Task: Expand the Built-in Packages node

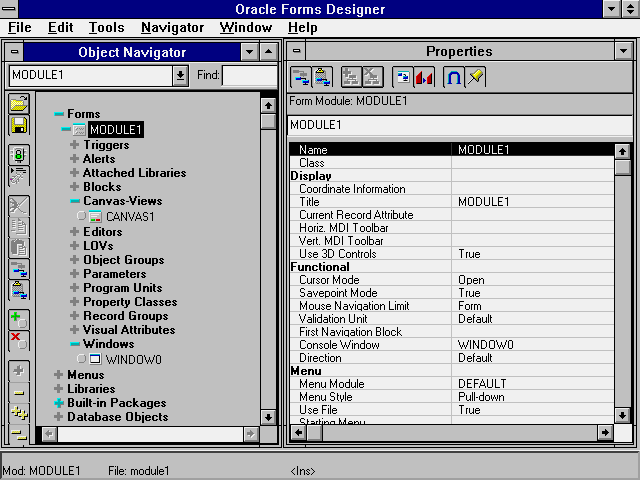Action: tap(59, 403)
